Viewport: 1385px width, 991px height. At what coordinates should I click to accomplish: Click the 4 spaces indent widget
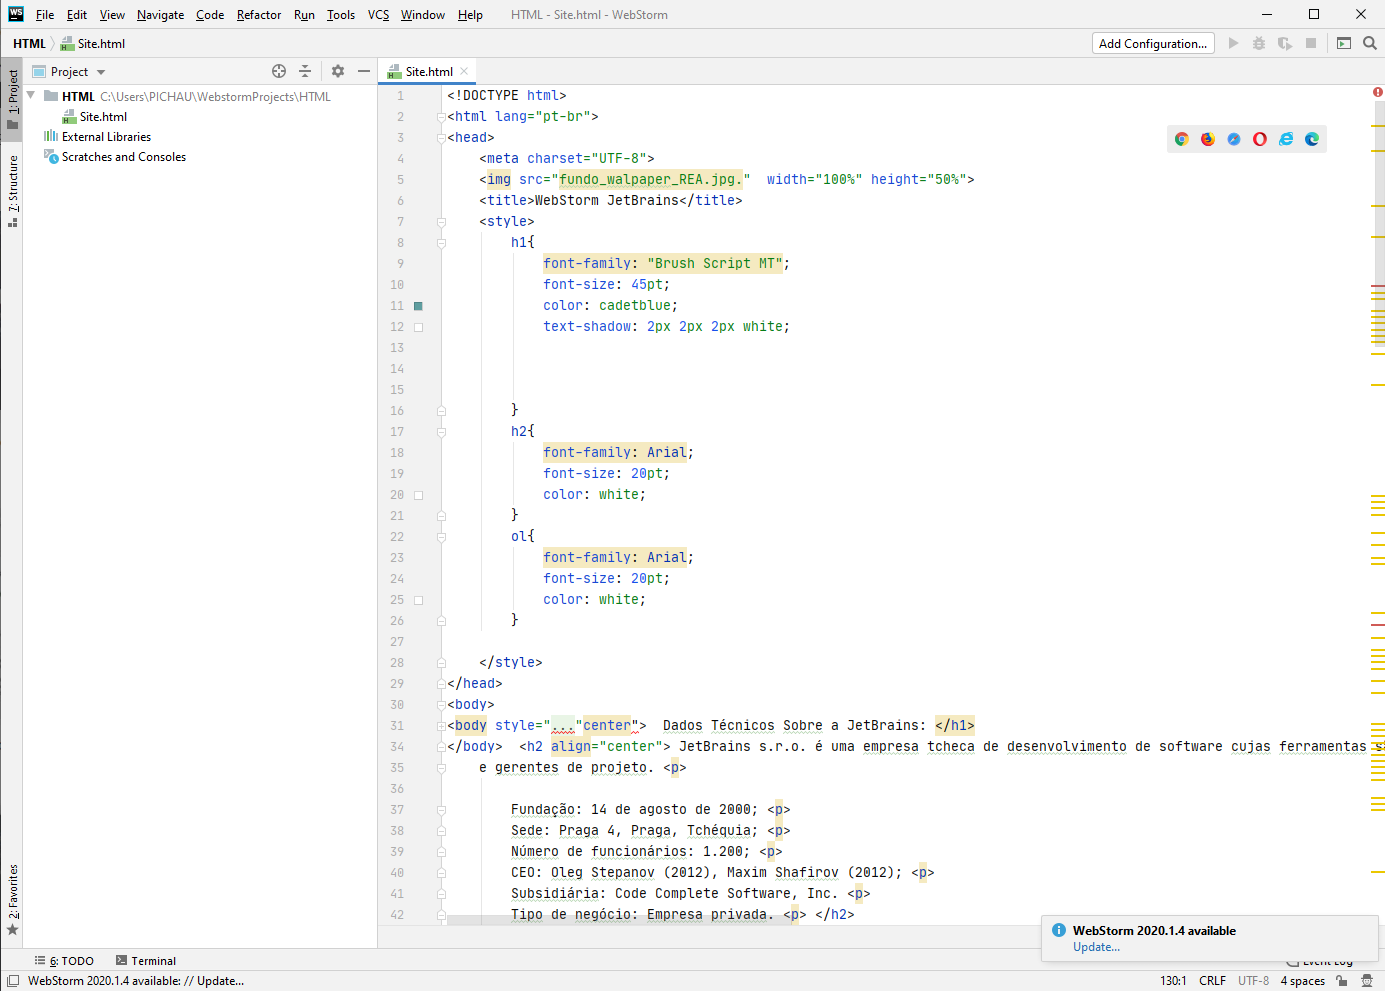[x=1302, y=981]
